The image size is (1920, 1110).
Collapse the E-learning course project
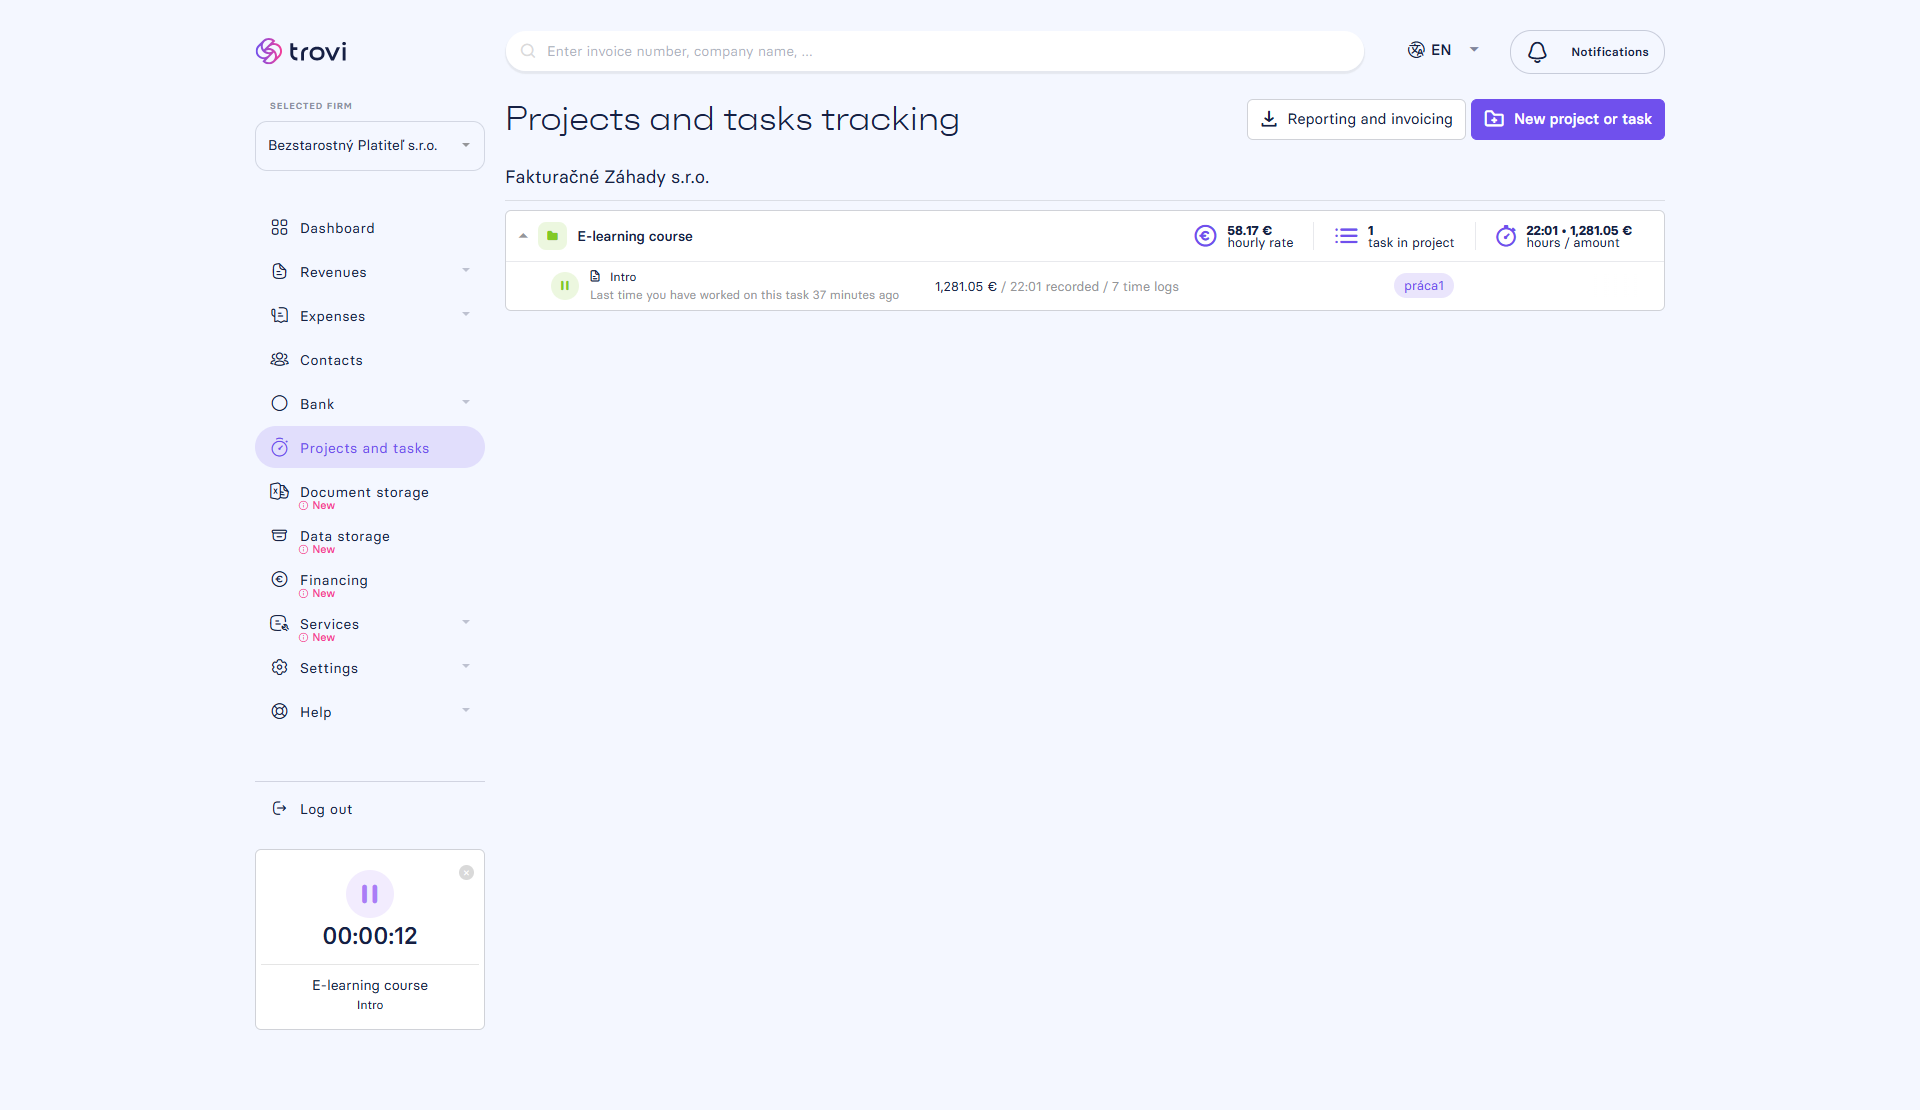[x=523, y=236]
